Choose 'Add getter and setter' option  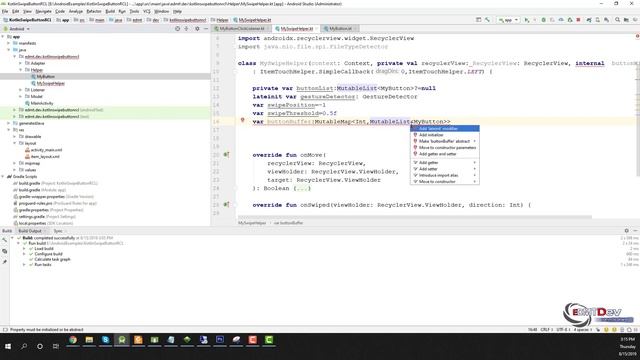point(445,154)
